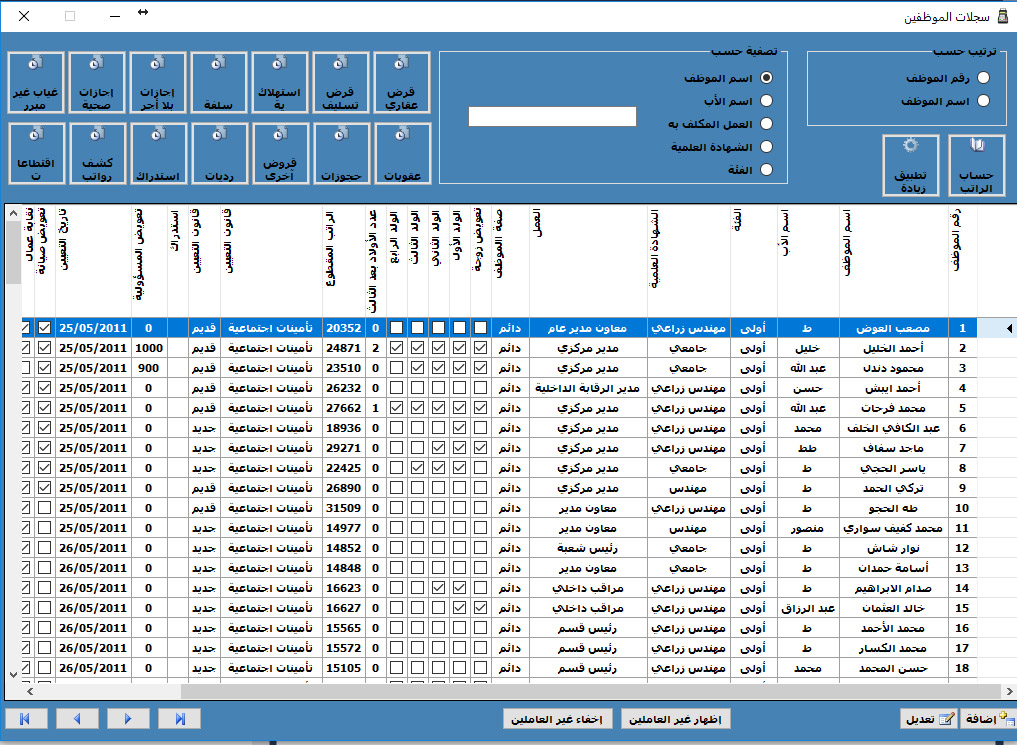Go to the last record navigation arrow
Image resolution: width=1017 pixels, height=745 pixels.
tap(180, 718)
